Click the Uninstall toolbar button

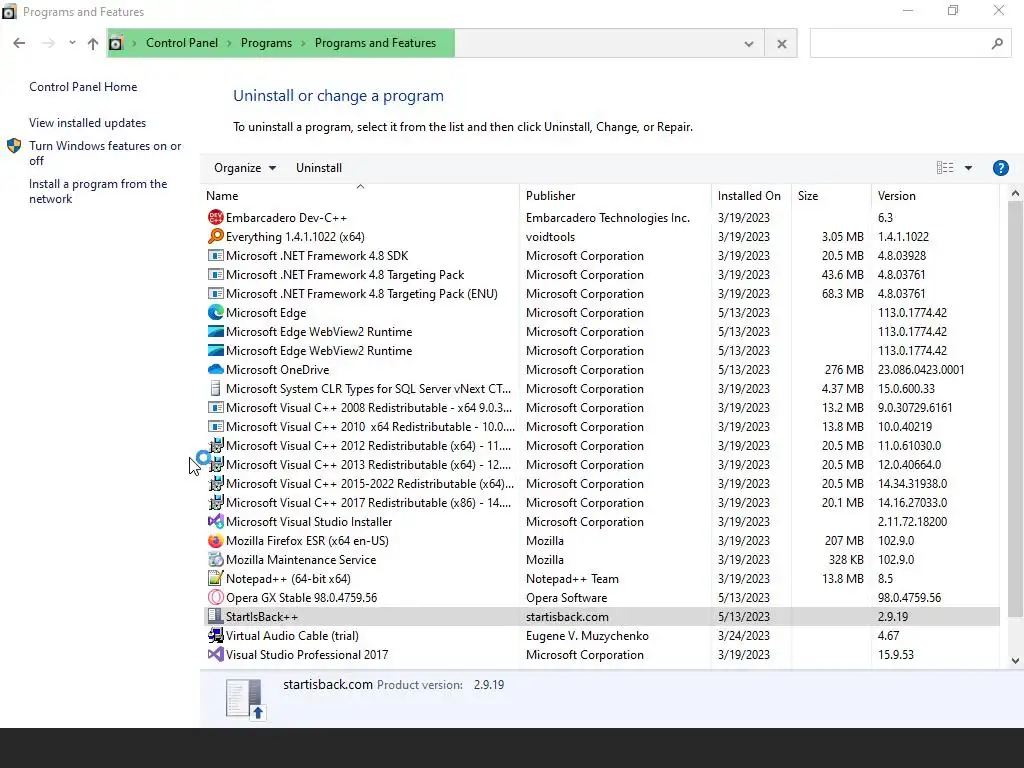[319, 168]
